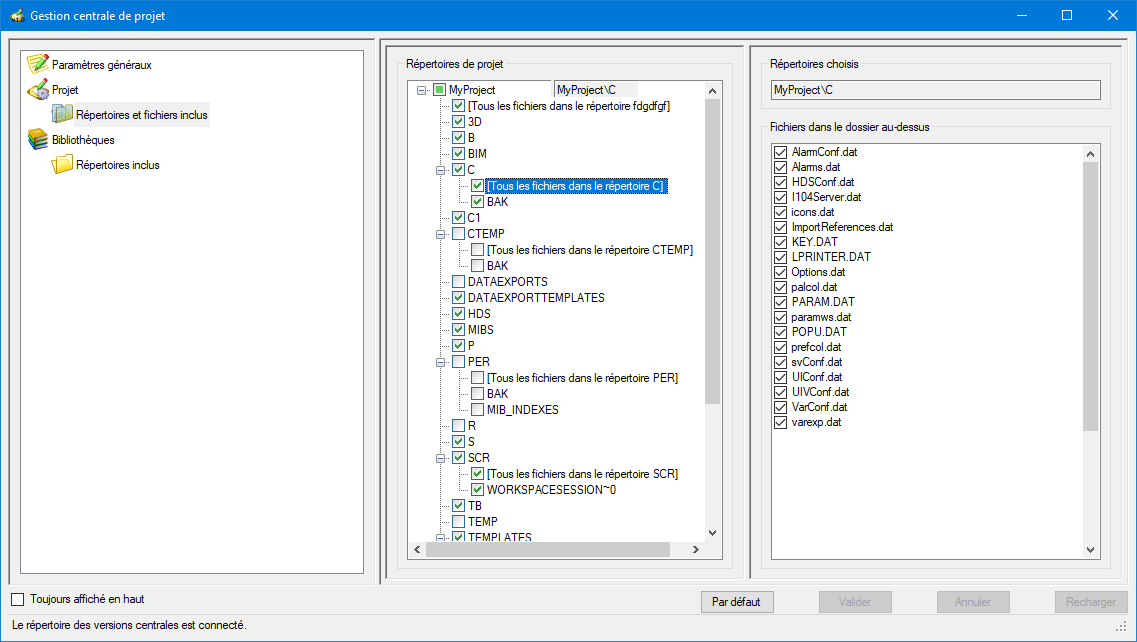Enable Toujours affiché en haut checkbox
The image size is (1137, 642).
(x=17, y=599)
